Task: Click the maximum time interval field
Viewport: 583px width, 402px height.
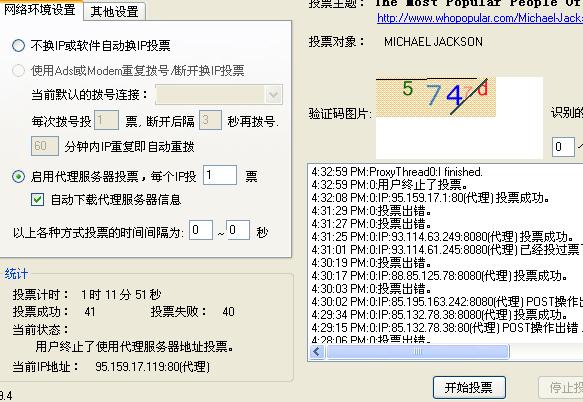Action: coord(238,230)
